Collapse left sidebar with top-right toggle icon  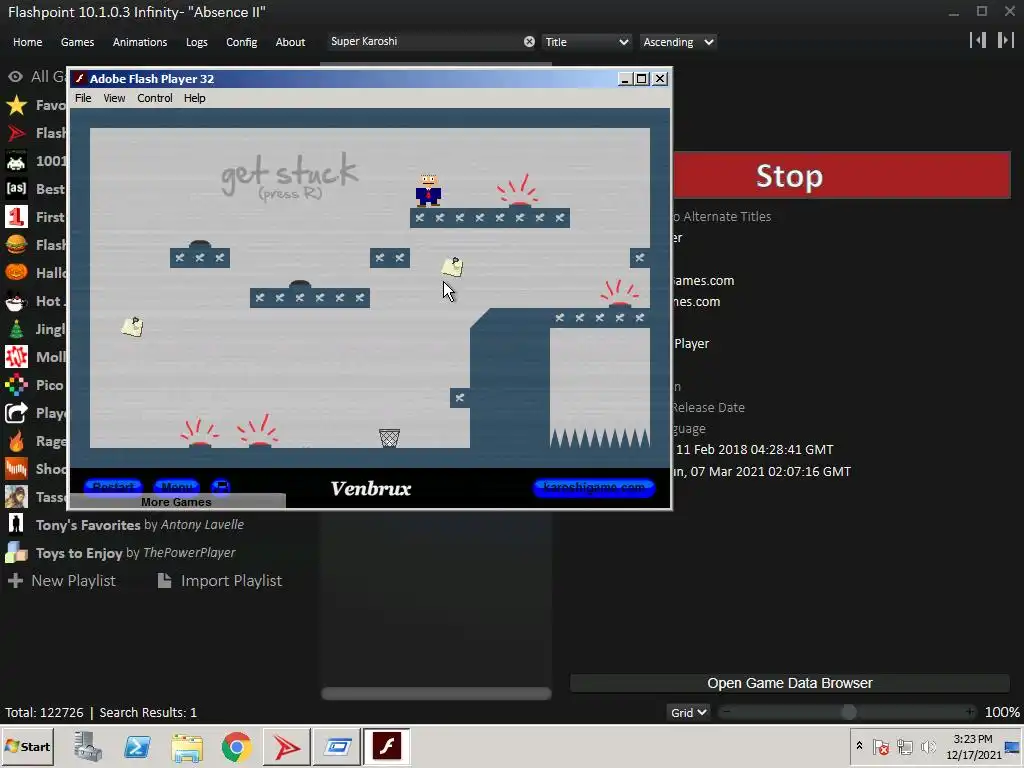point(978,40)
